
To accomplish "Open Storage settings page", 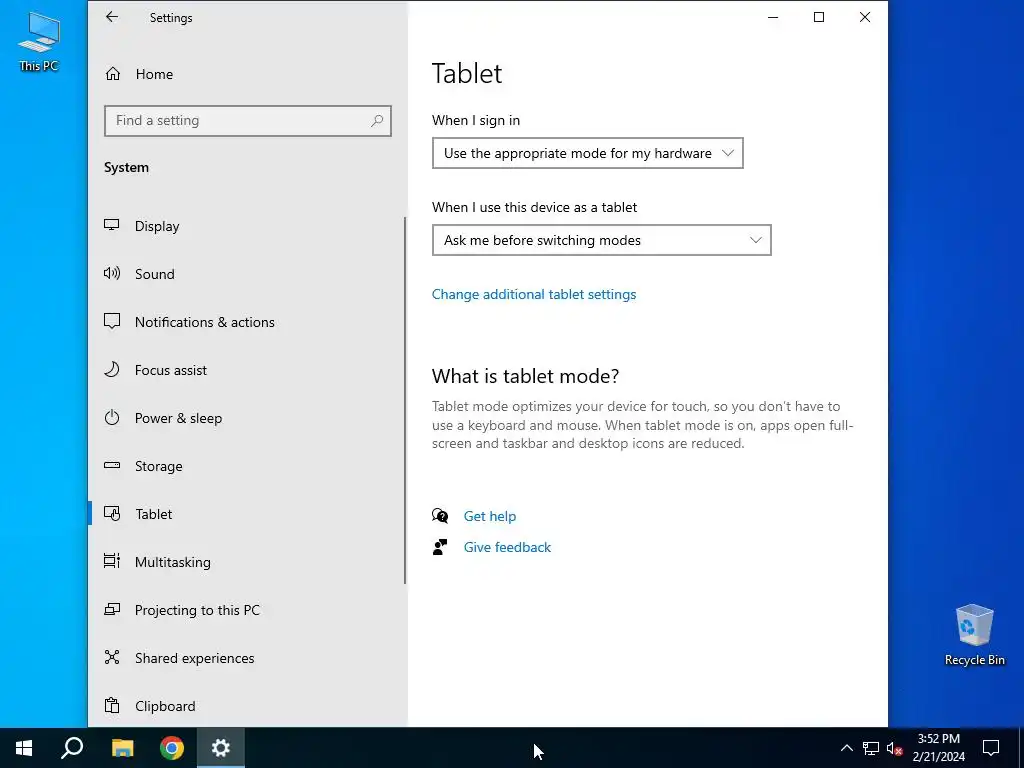I will pyautogui.click(x=248, y=466).
